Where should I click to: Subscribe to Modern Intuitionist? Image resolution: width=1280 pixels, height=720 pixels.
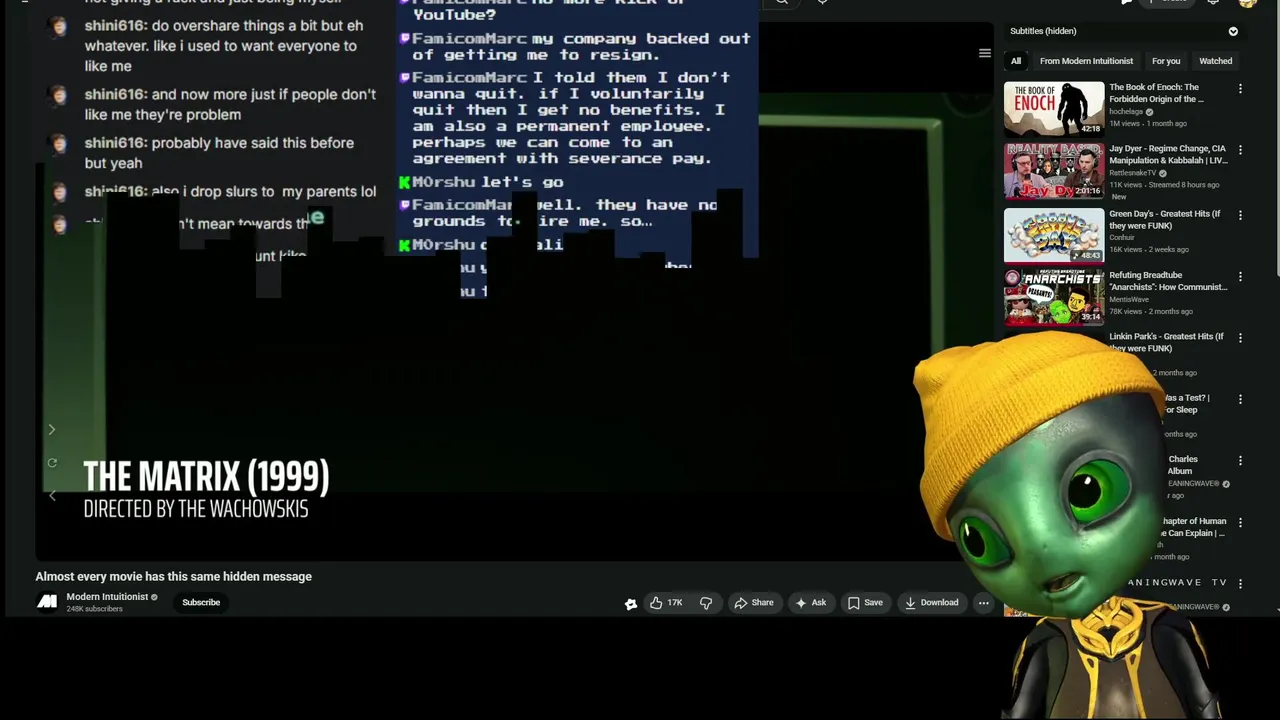pyautogui.click(x=201, y=602)
